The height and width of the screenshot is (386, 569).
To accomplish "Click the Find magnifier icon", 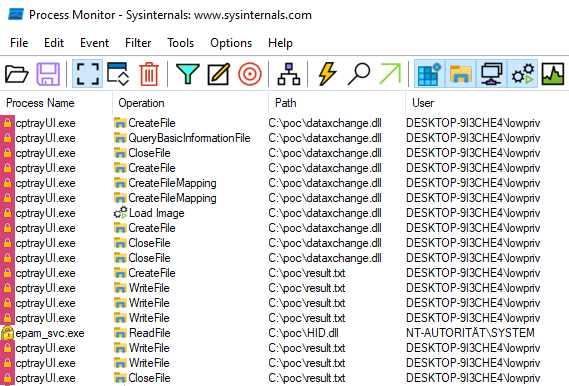I will pos(359,74).
